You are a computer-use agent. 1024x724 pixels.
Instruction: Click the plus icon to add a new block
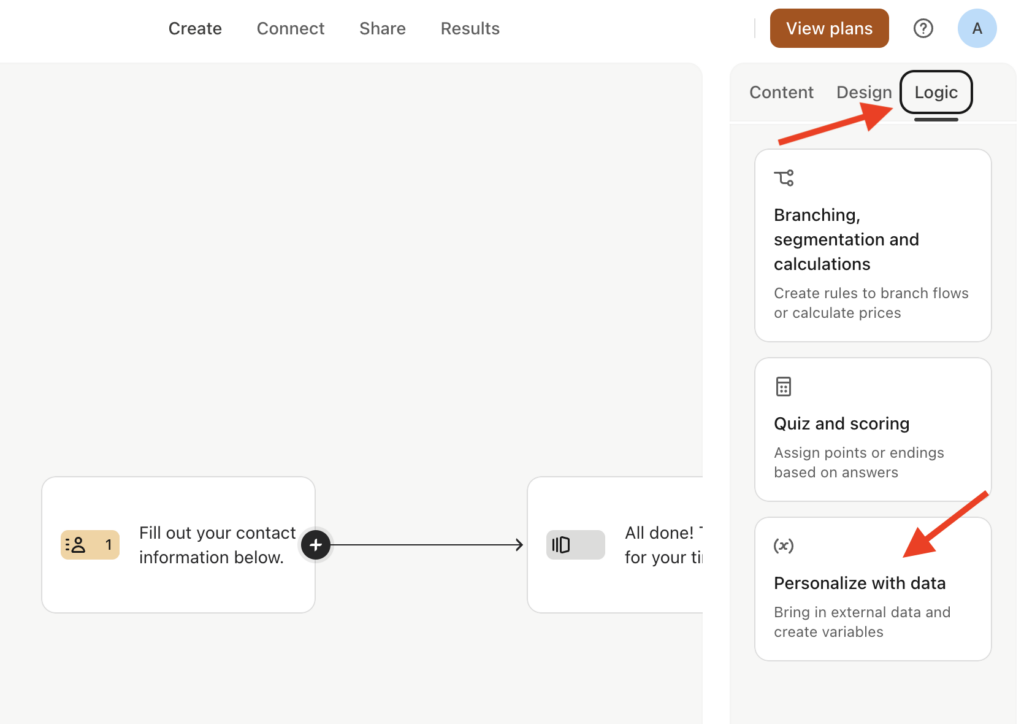tap(315, 545)
